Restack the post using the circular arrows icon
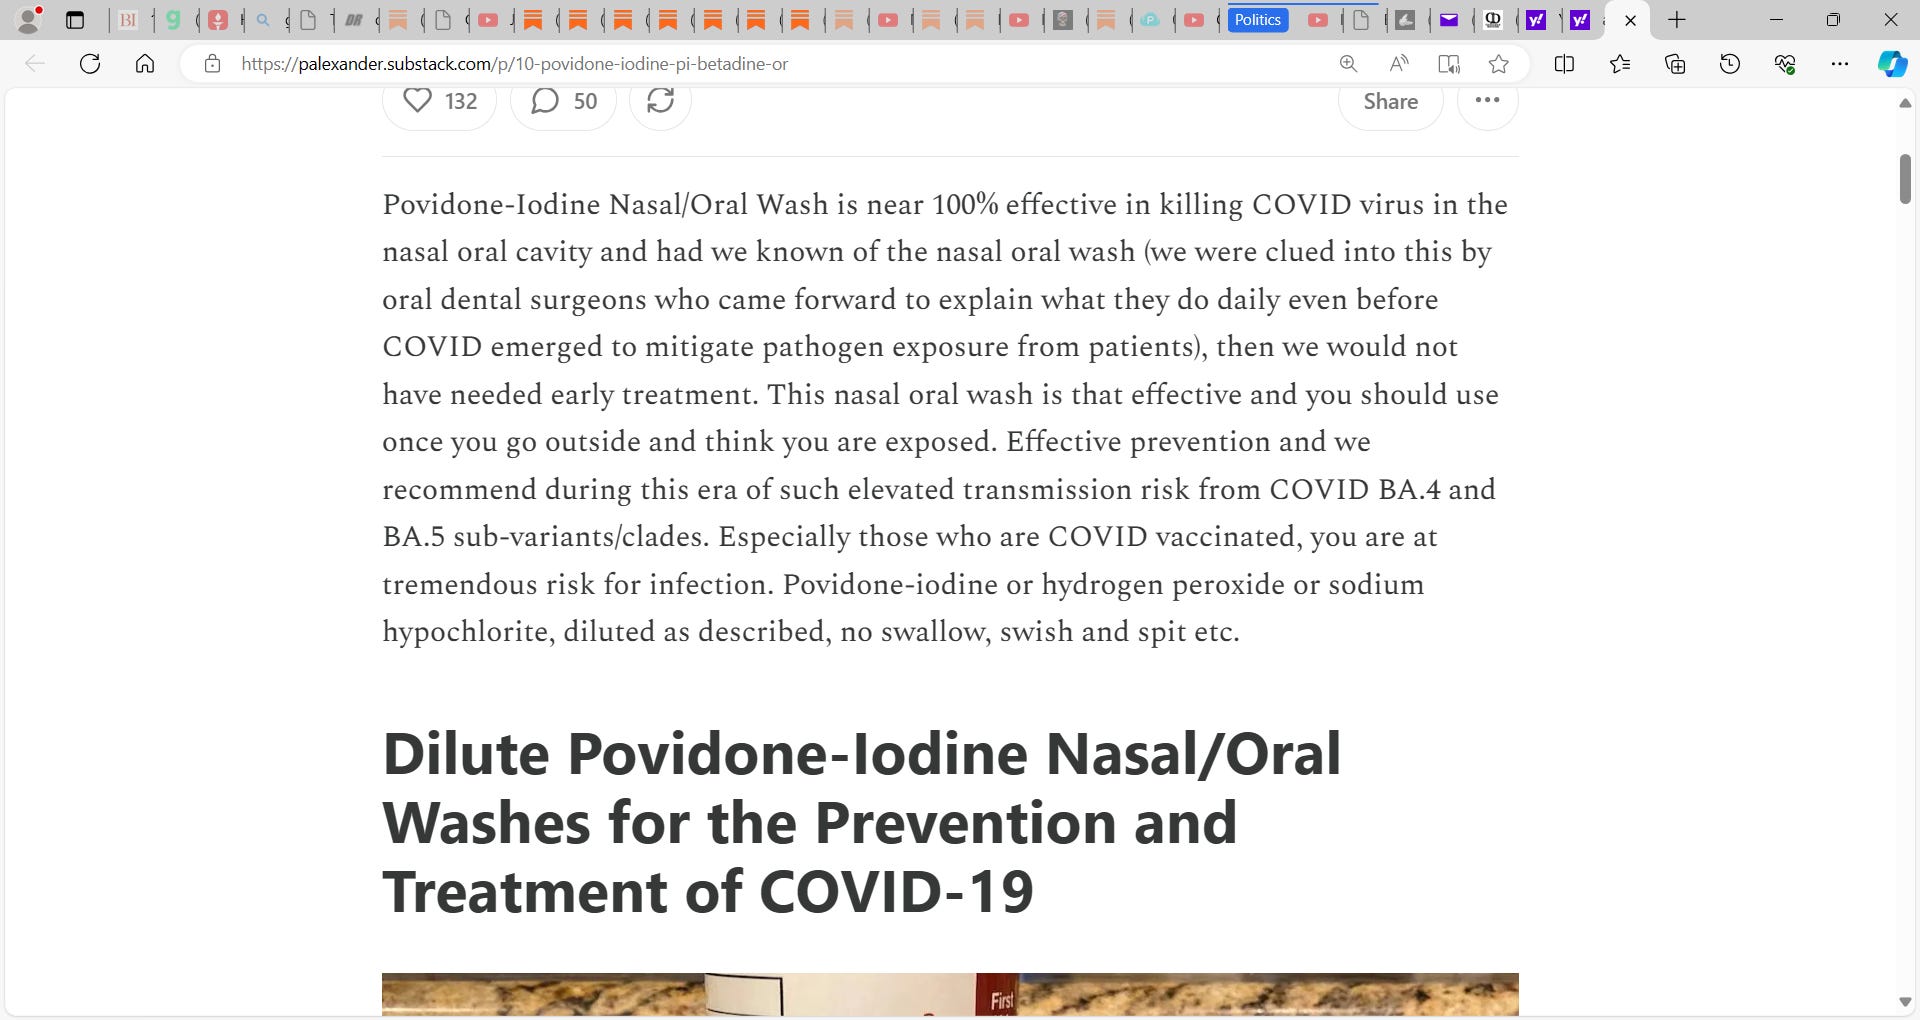 660,100
